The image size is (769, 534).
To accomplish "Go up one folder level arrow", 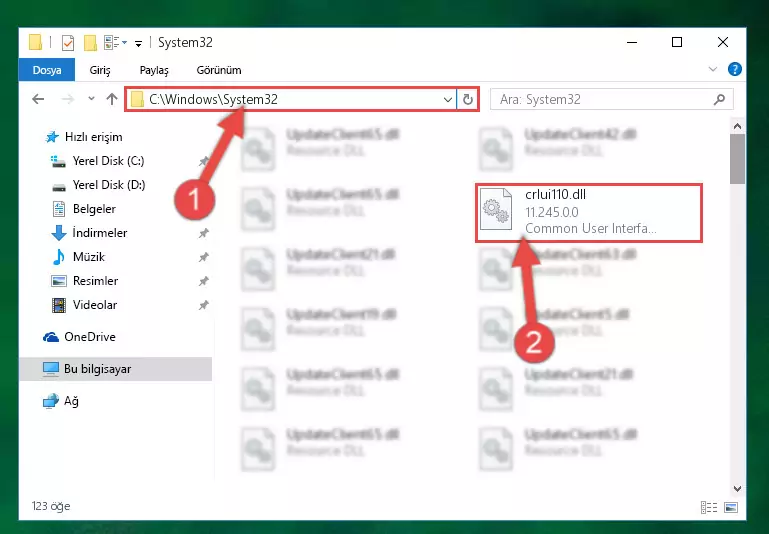I will pyautogui.click(x=112, y=99).
